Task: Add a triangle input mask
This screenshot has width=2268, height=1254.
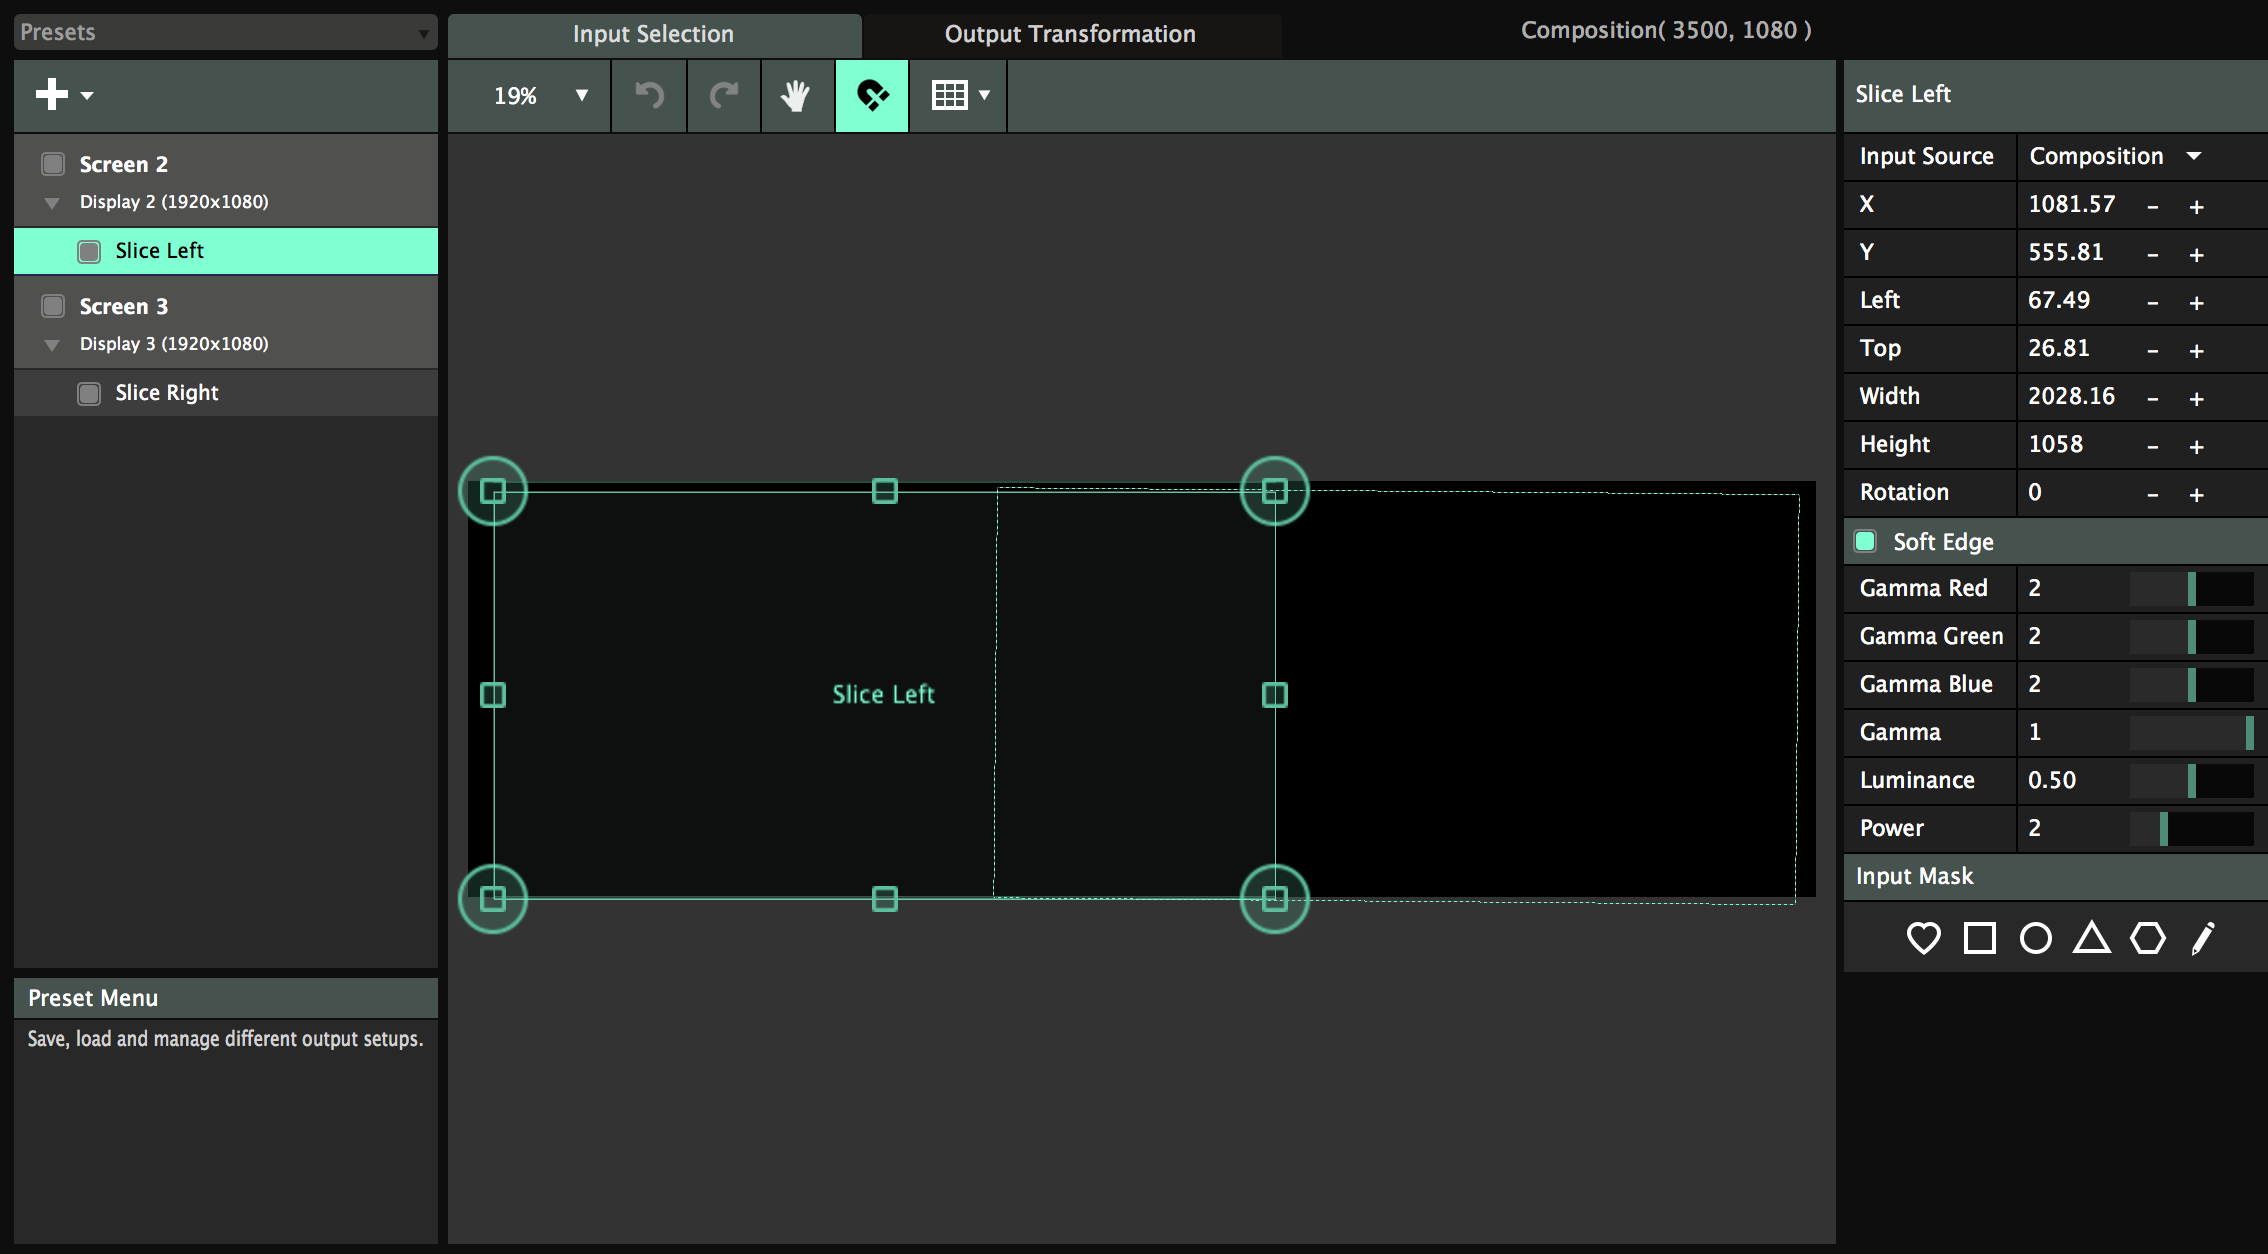Action: (2091, 938)
